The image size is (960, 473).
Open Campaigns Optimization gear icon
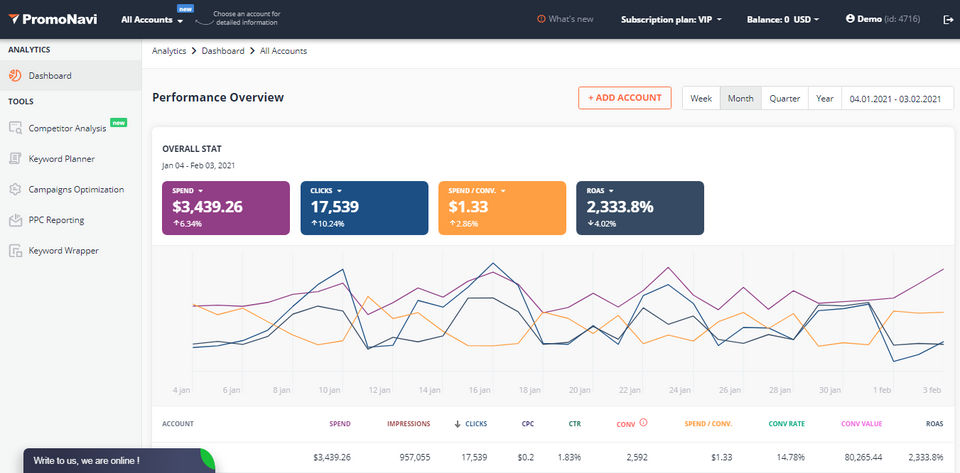click(15, 190)
